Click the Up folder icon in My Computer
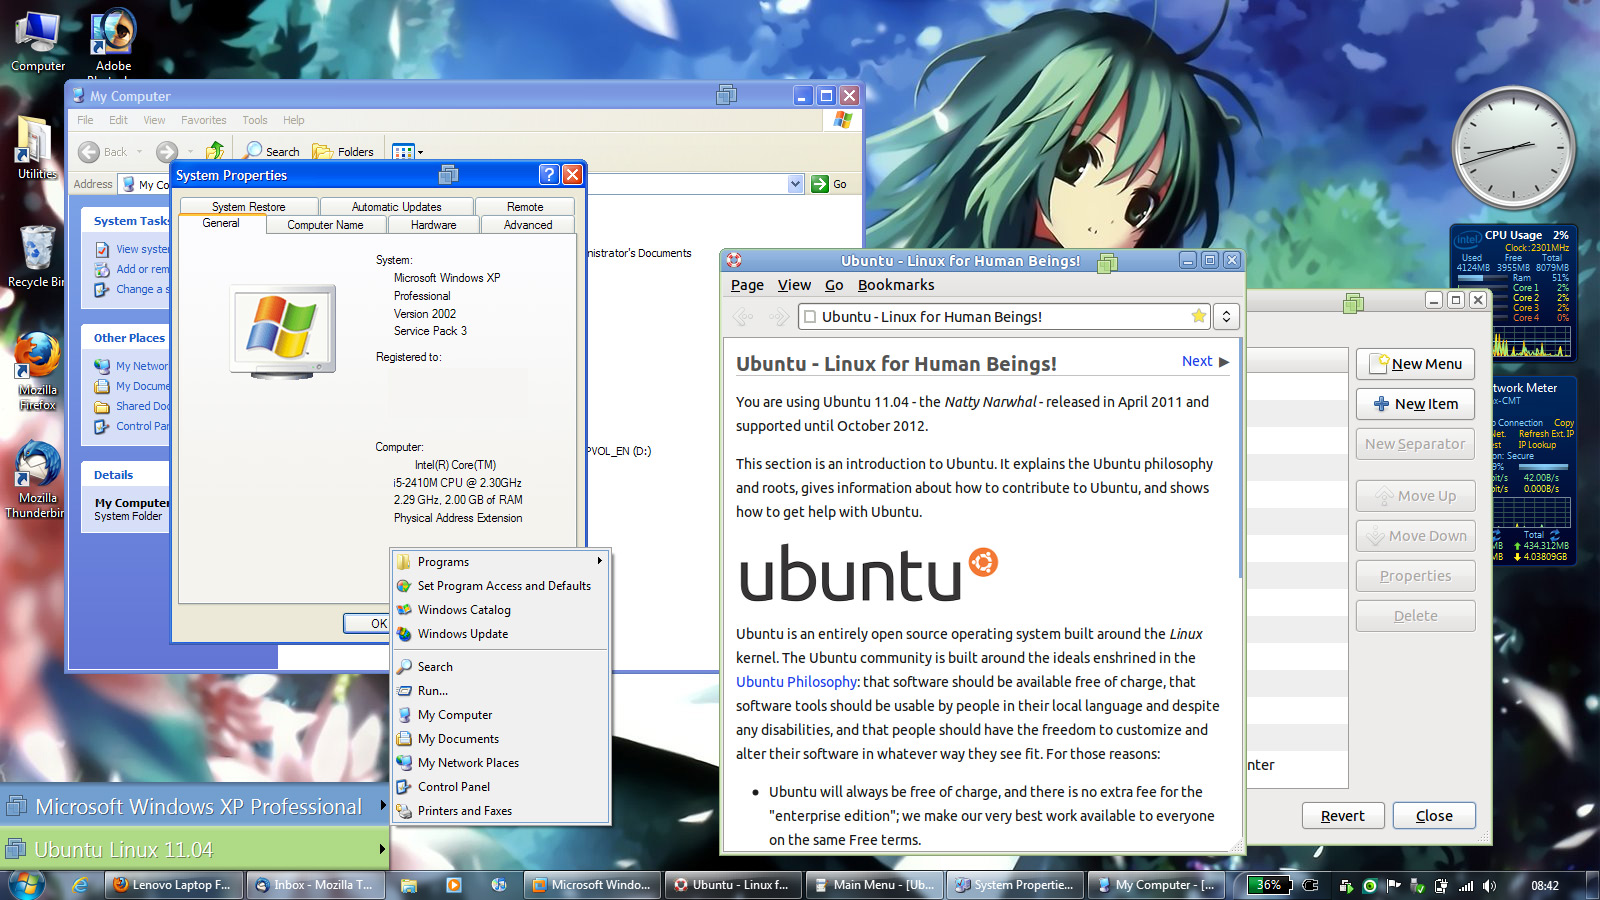This screenshot has height=900, width=1600. [x=215, y=151]
